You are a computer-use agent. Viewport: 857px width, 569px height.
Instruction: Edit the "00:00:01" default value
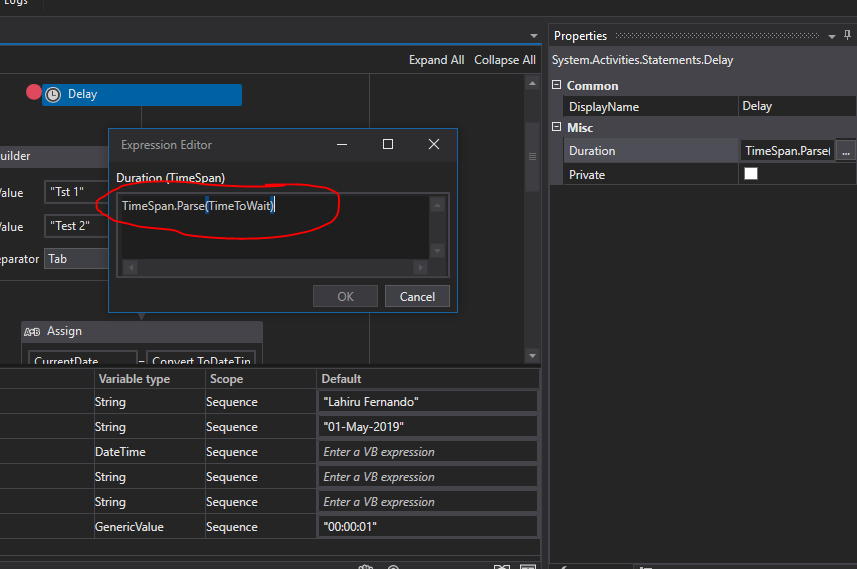(427, 527)
